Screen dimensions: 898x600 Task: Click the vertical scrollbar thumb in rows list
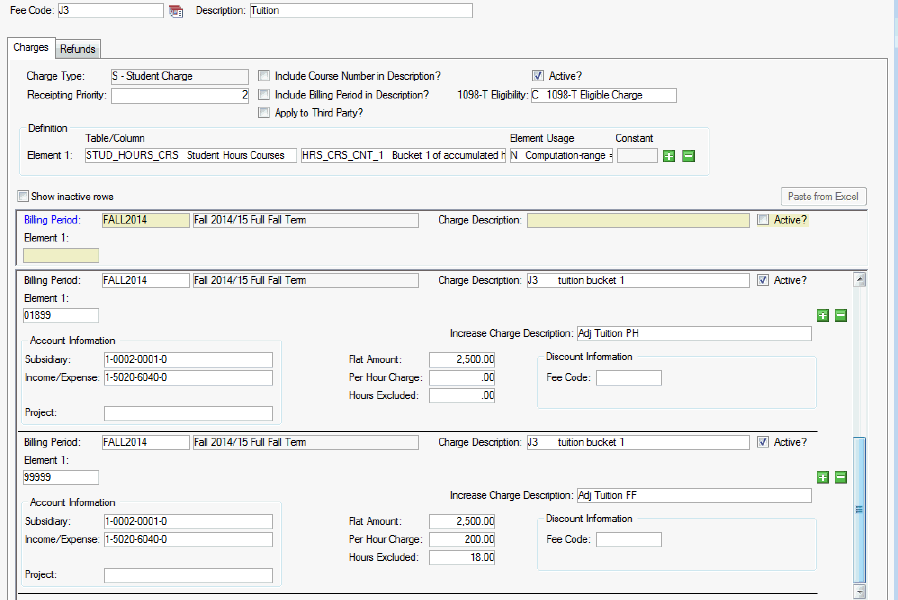click(x=858, y=509)
